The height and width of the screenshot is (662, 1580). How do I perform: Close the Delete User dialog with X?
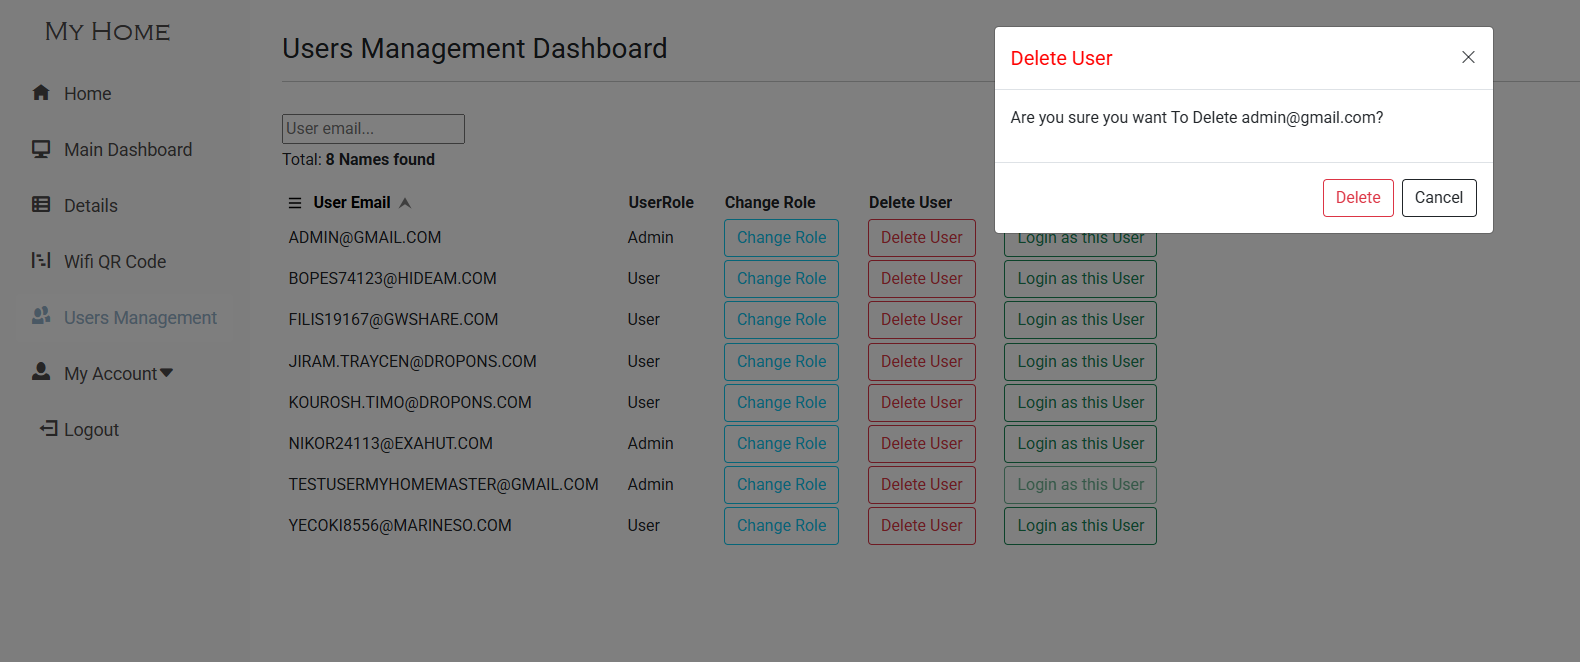coord(1468,57)
